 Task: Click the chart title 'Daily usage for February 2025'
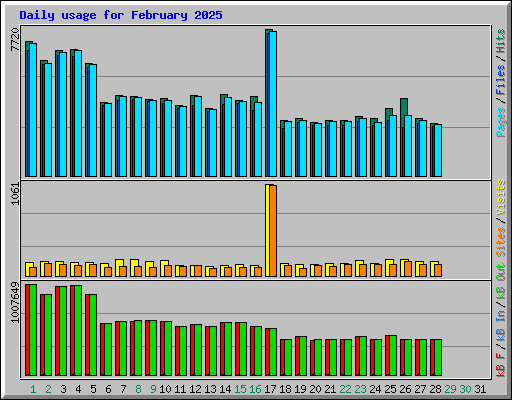point(121,15)
